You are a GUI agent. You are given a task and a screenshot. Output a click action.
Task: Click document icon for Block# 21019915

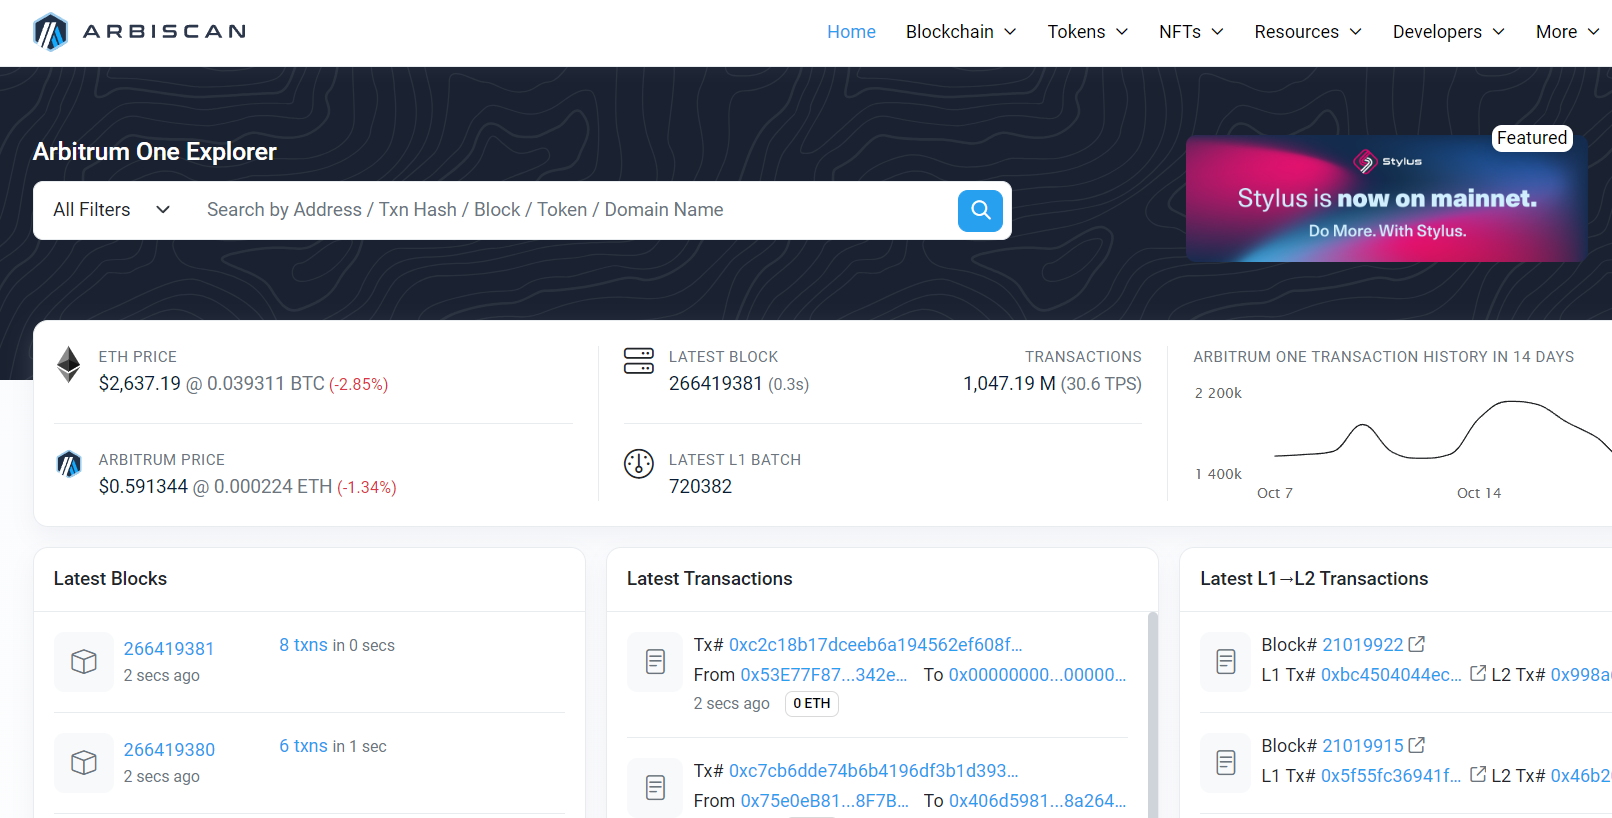pos(1226,763)
